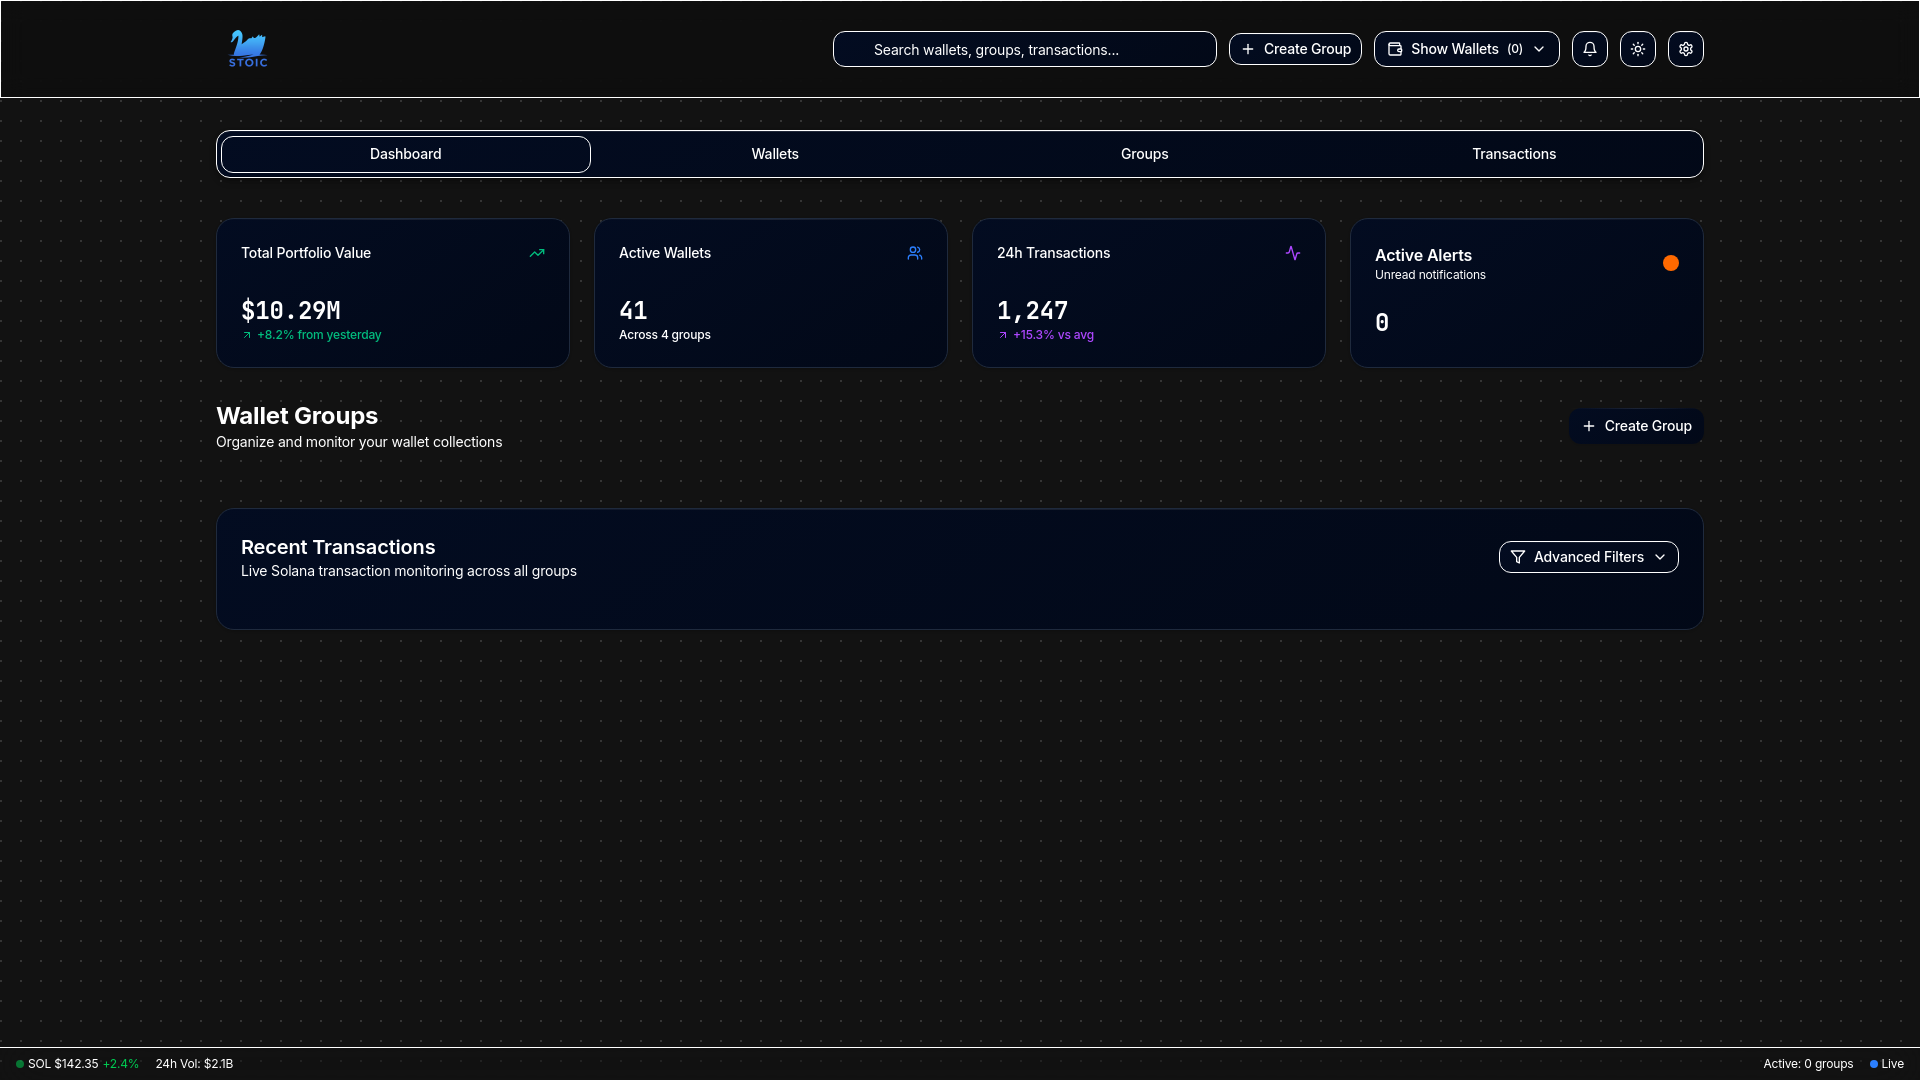Image resolution: width=1920 pixels, height=1080 pixels.
Task: Focus the search wallets input field
Action: tap(1024, 49)
